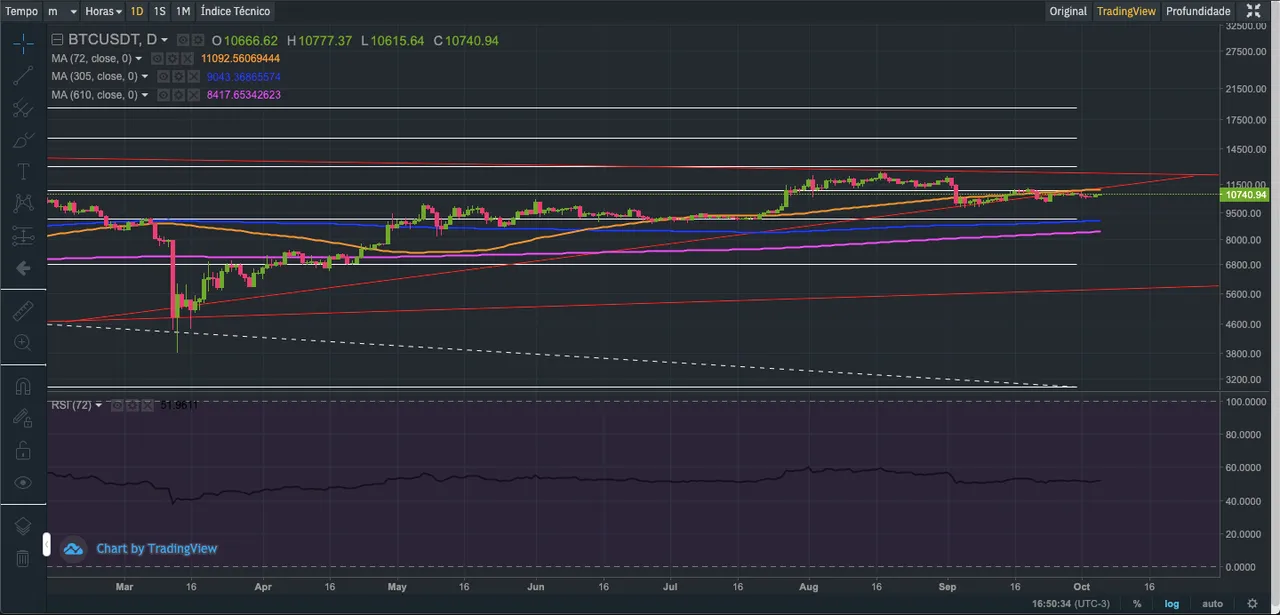The image size is (1280, 615).
Task: Remove the MA 610 indicator
Action: (x=192, y=94)
